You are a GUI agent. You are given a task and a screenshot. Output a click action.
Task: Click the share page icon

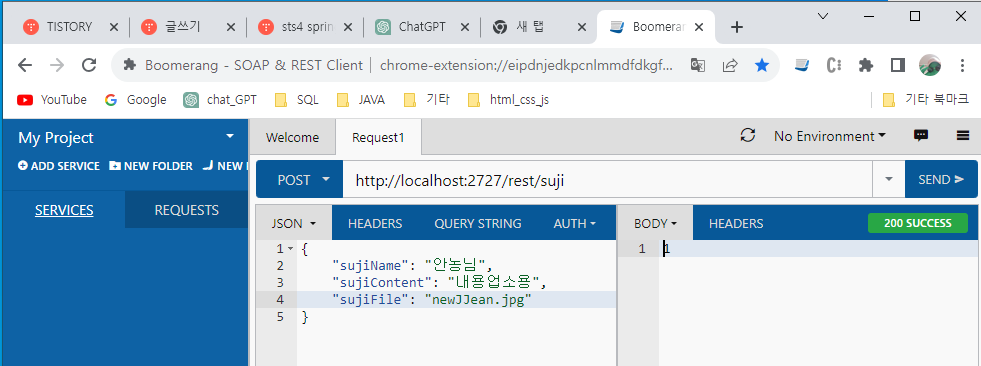coord(729,65)
